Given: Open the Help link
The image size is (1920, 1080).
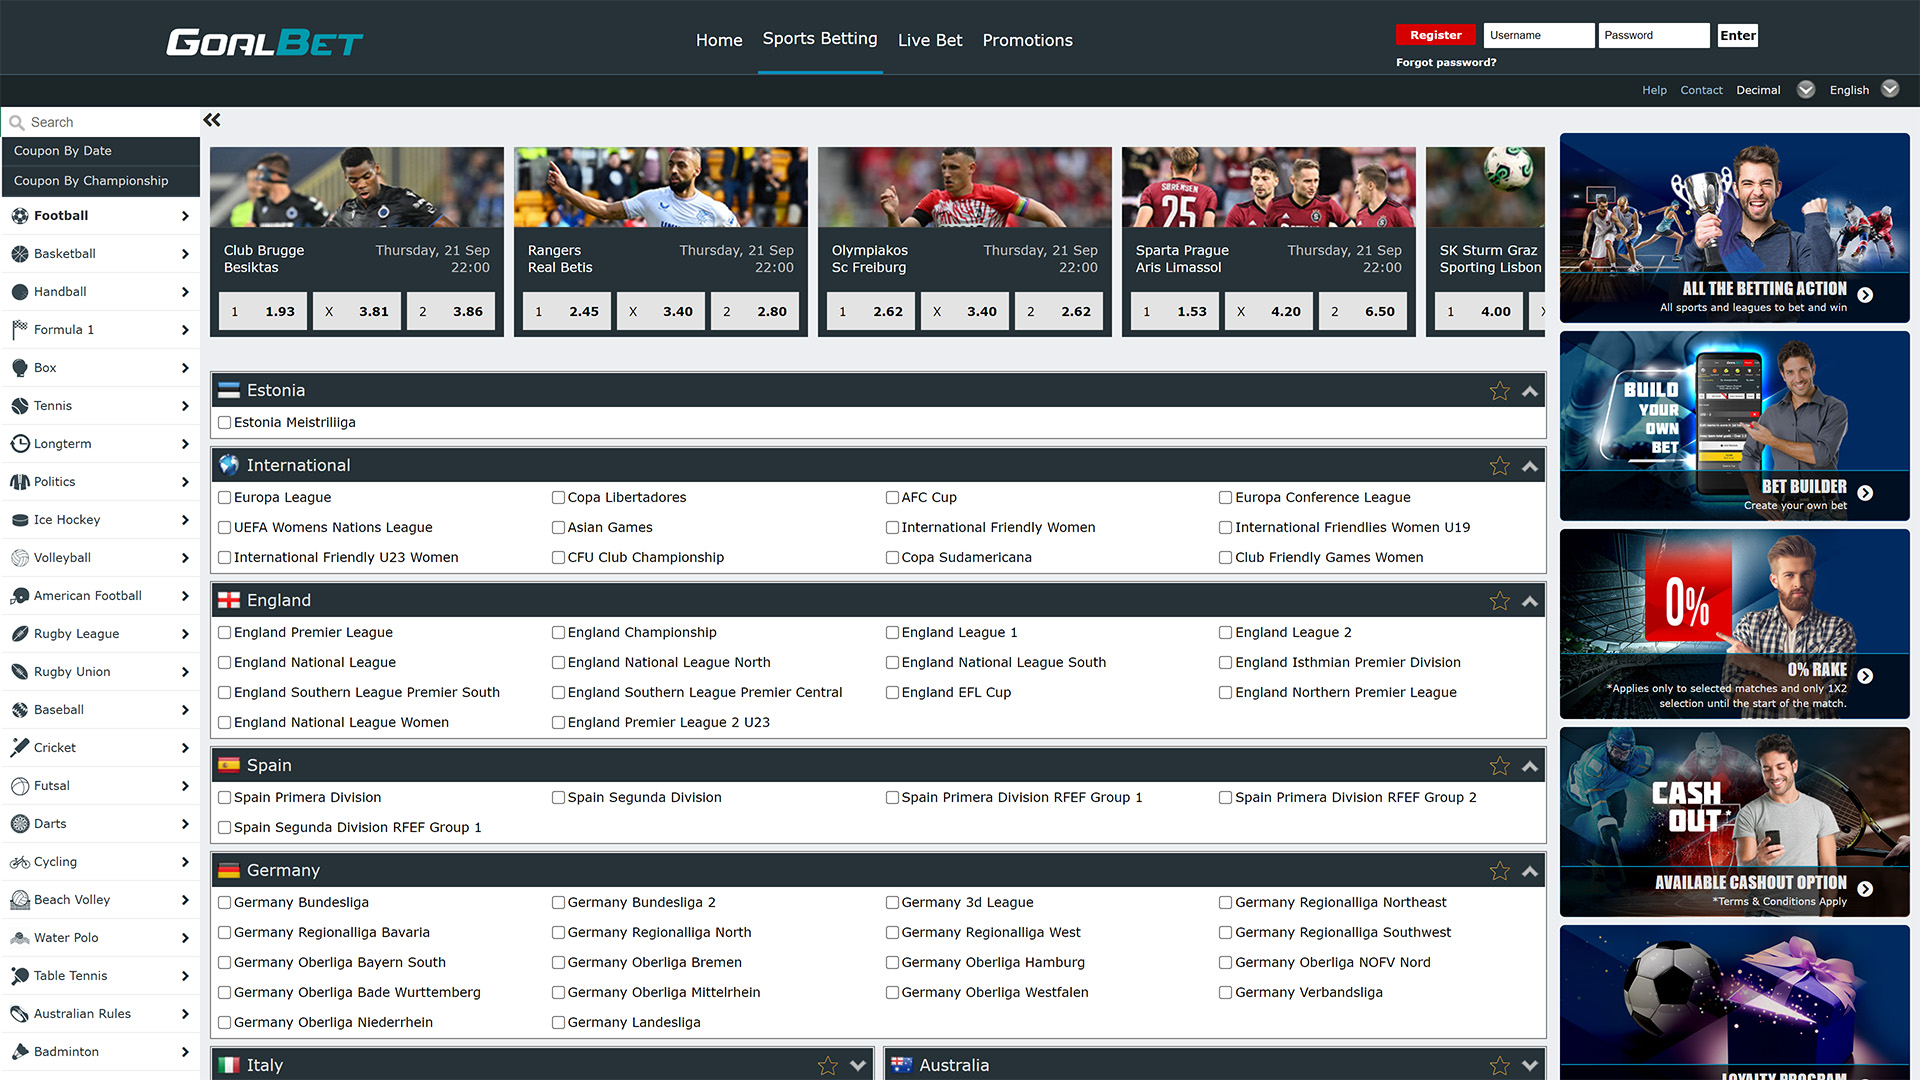Looking at the screenshot, I should pos(1654,90).
